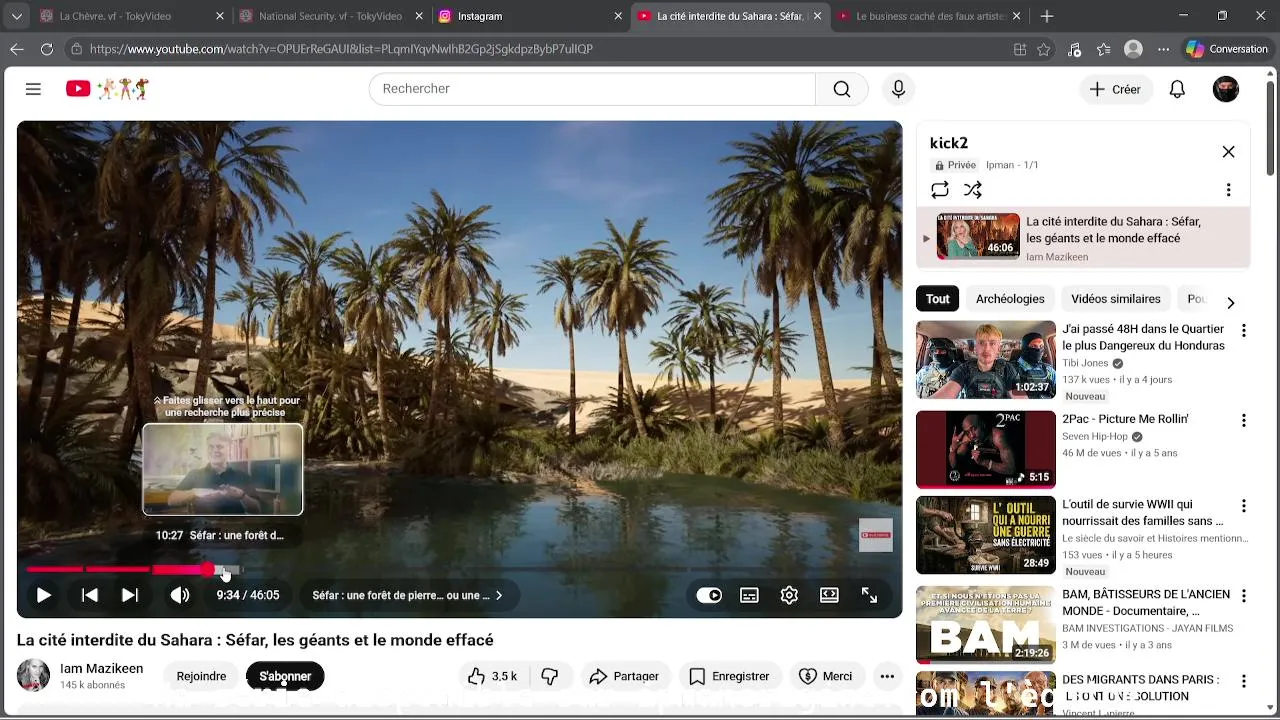
Task: Select the Tout filter chip
Action: [937, 299]
